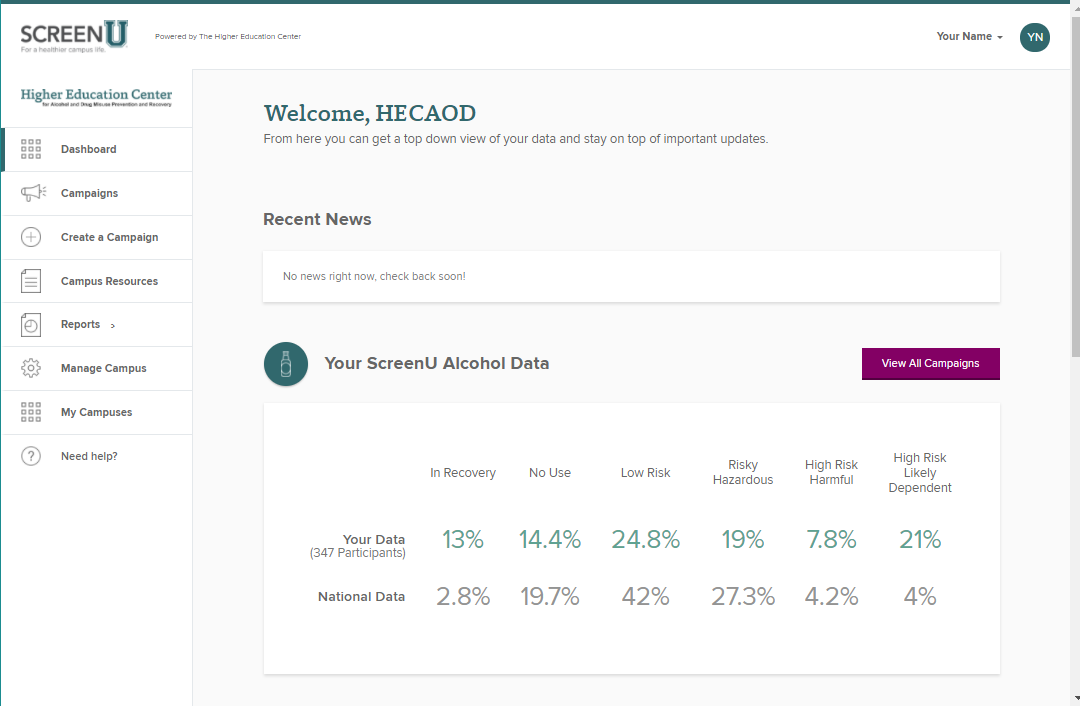
Task: Click the 13% In Recovery value
Action: 463,539
